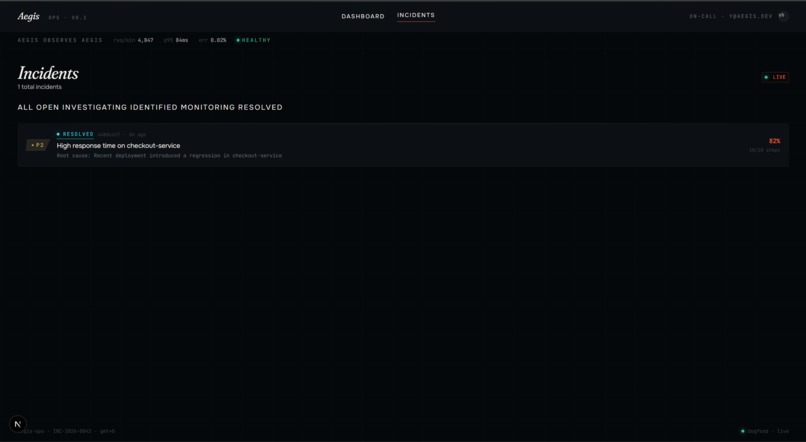Filter incidents by MONITORING
This screenshot has height=442, width=806.
[208, 107]
